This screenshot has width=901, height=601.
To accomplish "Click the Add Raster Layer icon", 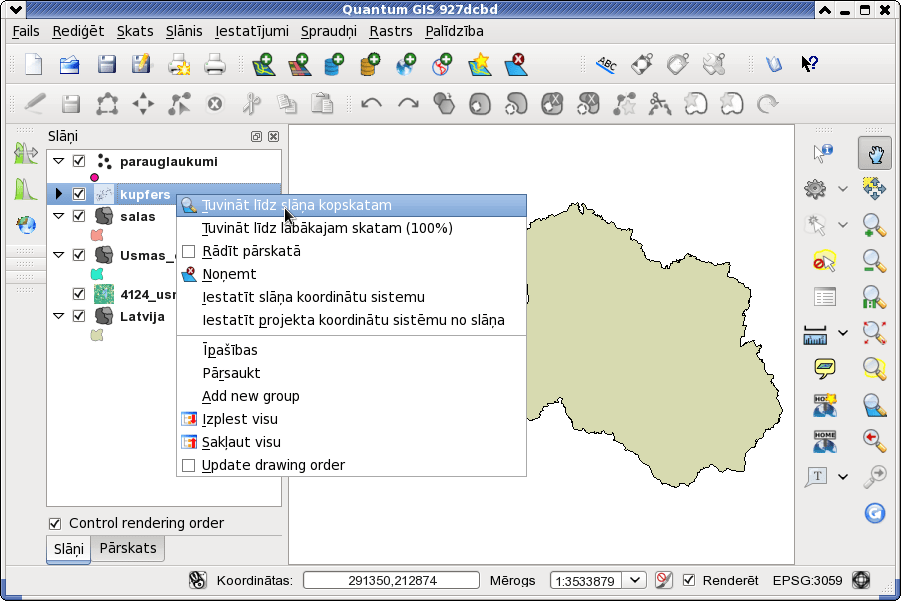I will pyautogui.click(x=299, y=64).
